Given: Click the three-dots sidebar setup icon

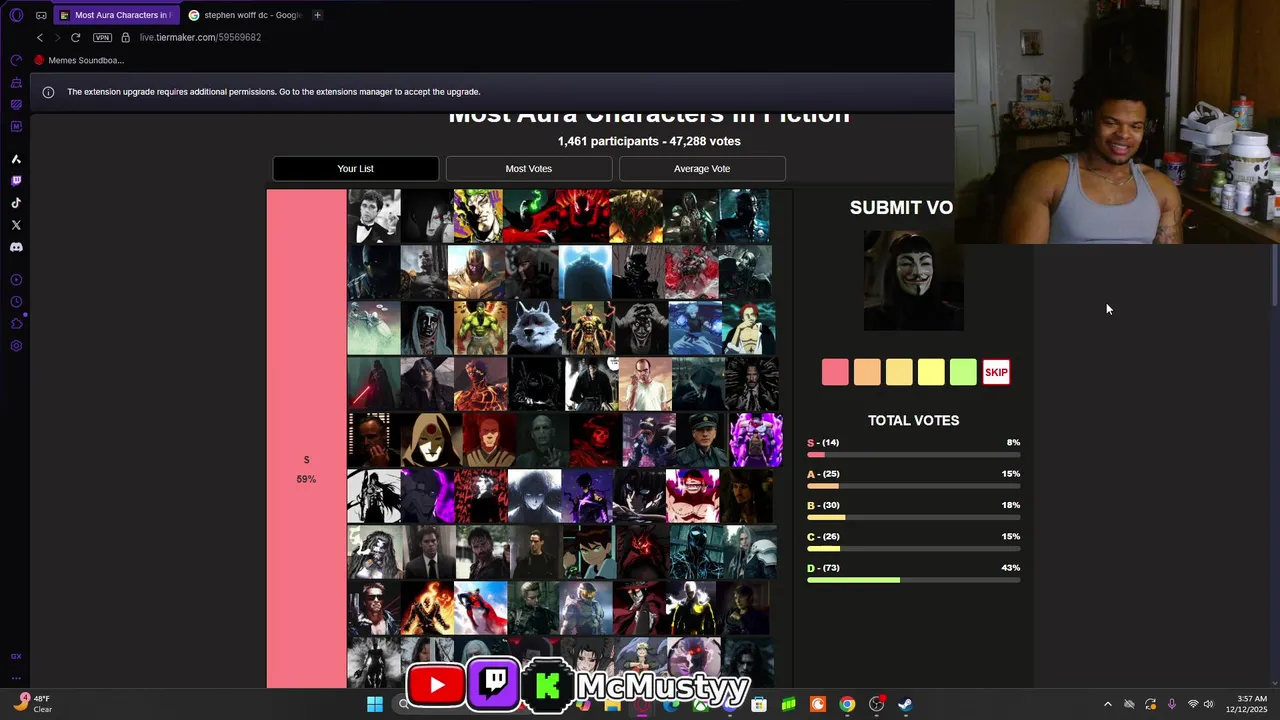Looking at the screenshot, I should (16, 678).
